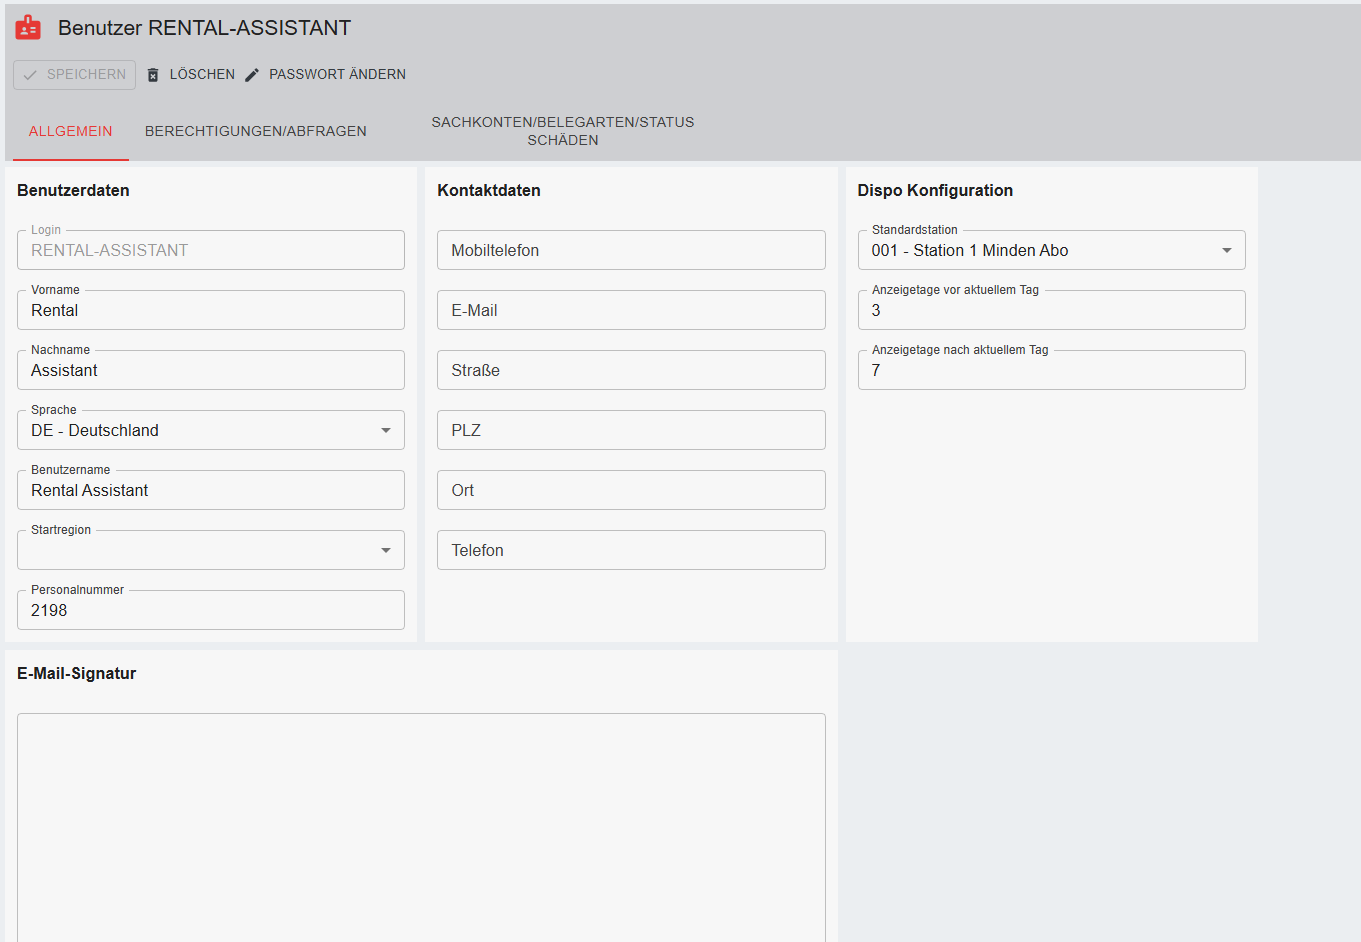Select the Allgemein tab

click(70, 131)
